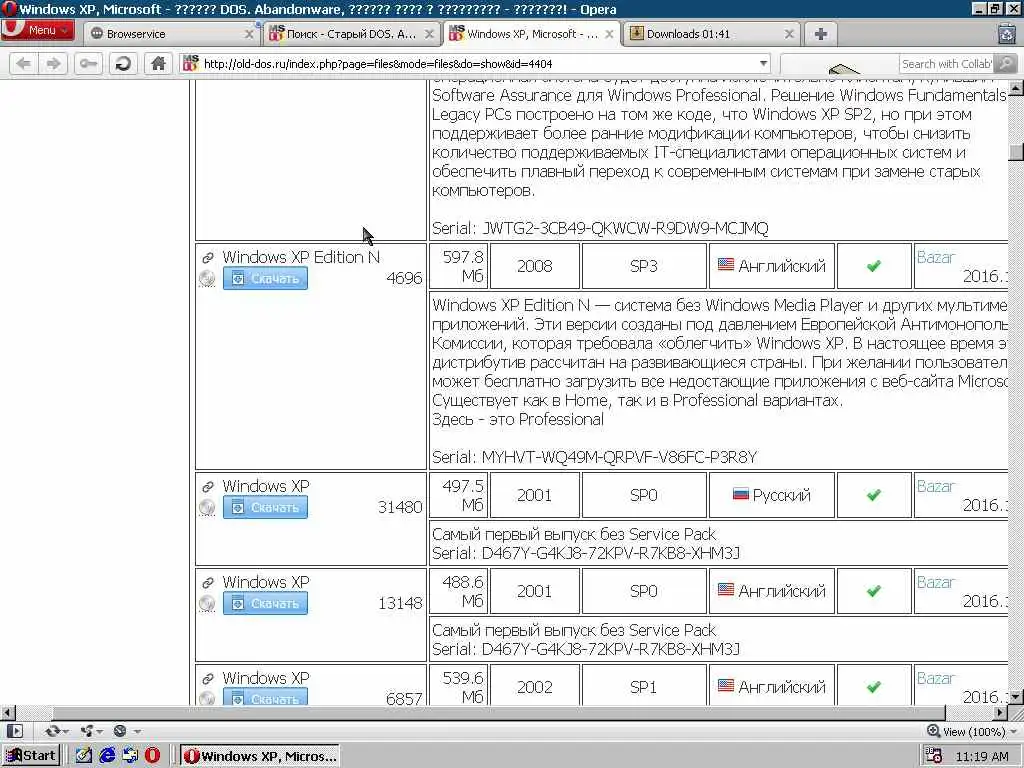
Task: Click the 31480 download count
Action: [x=400, y=507]
